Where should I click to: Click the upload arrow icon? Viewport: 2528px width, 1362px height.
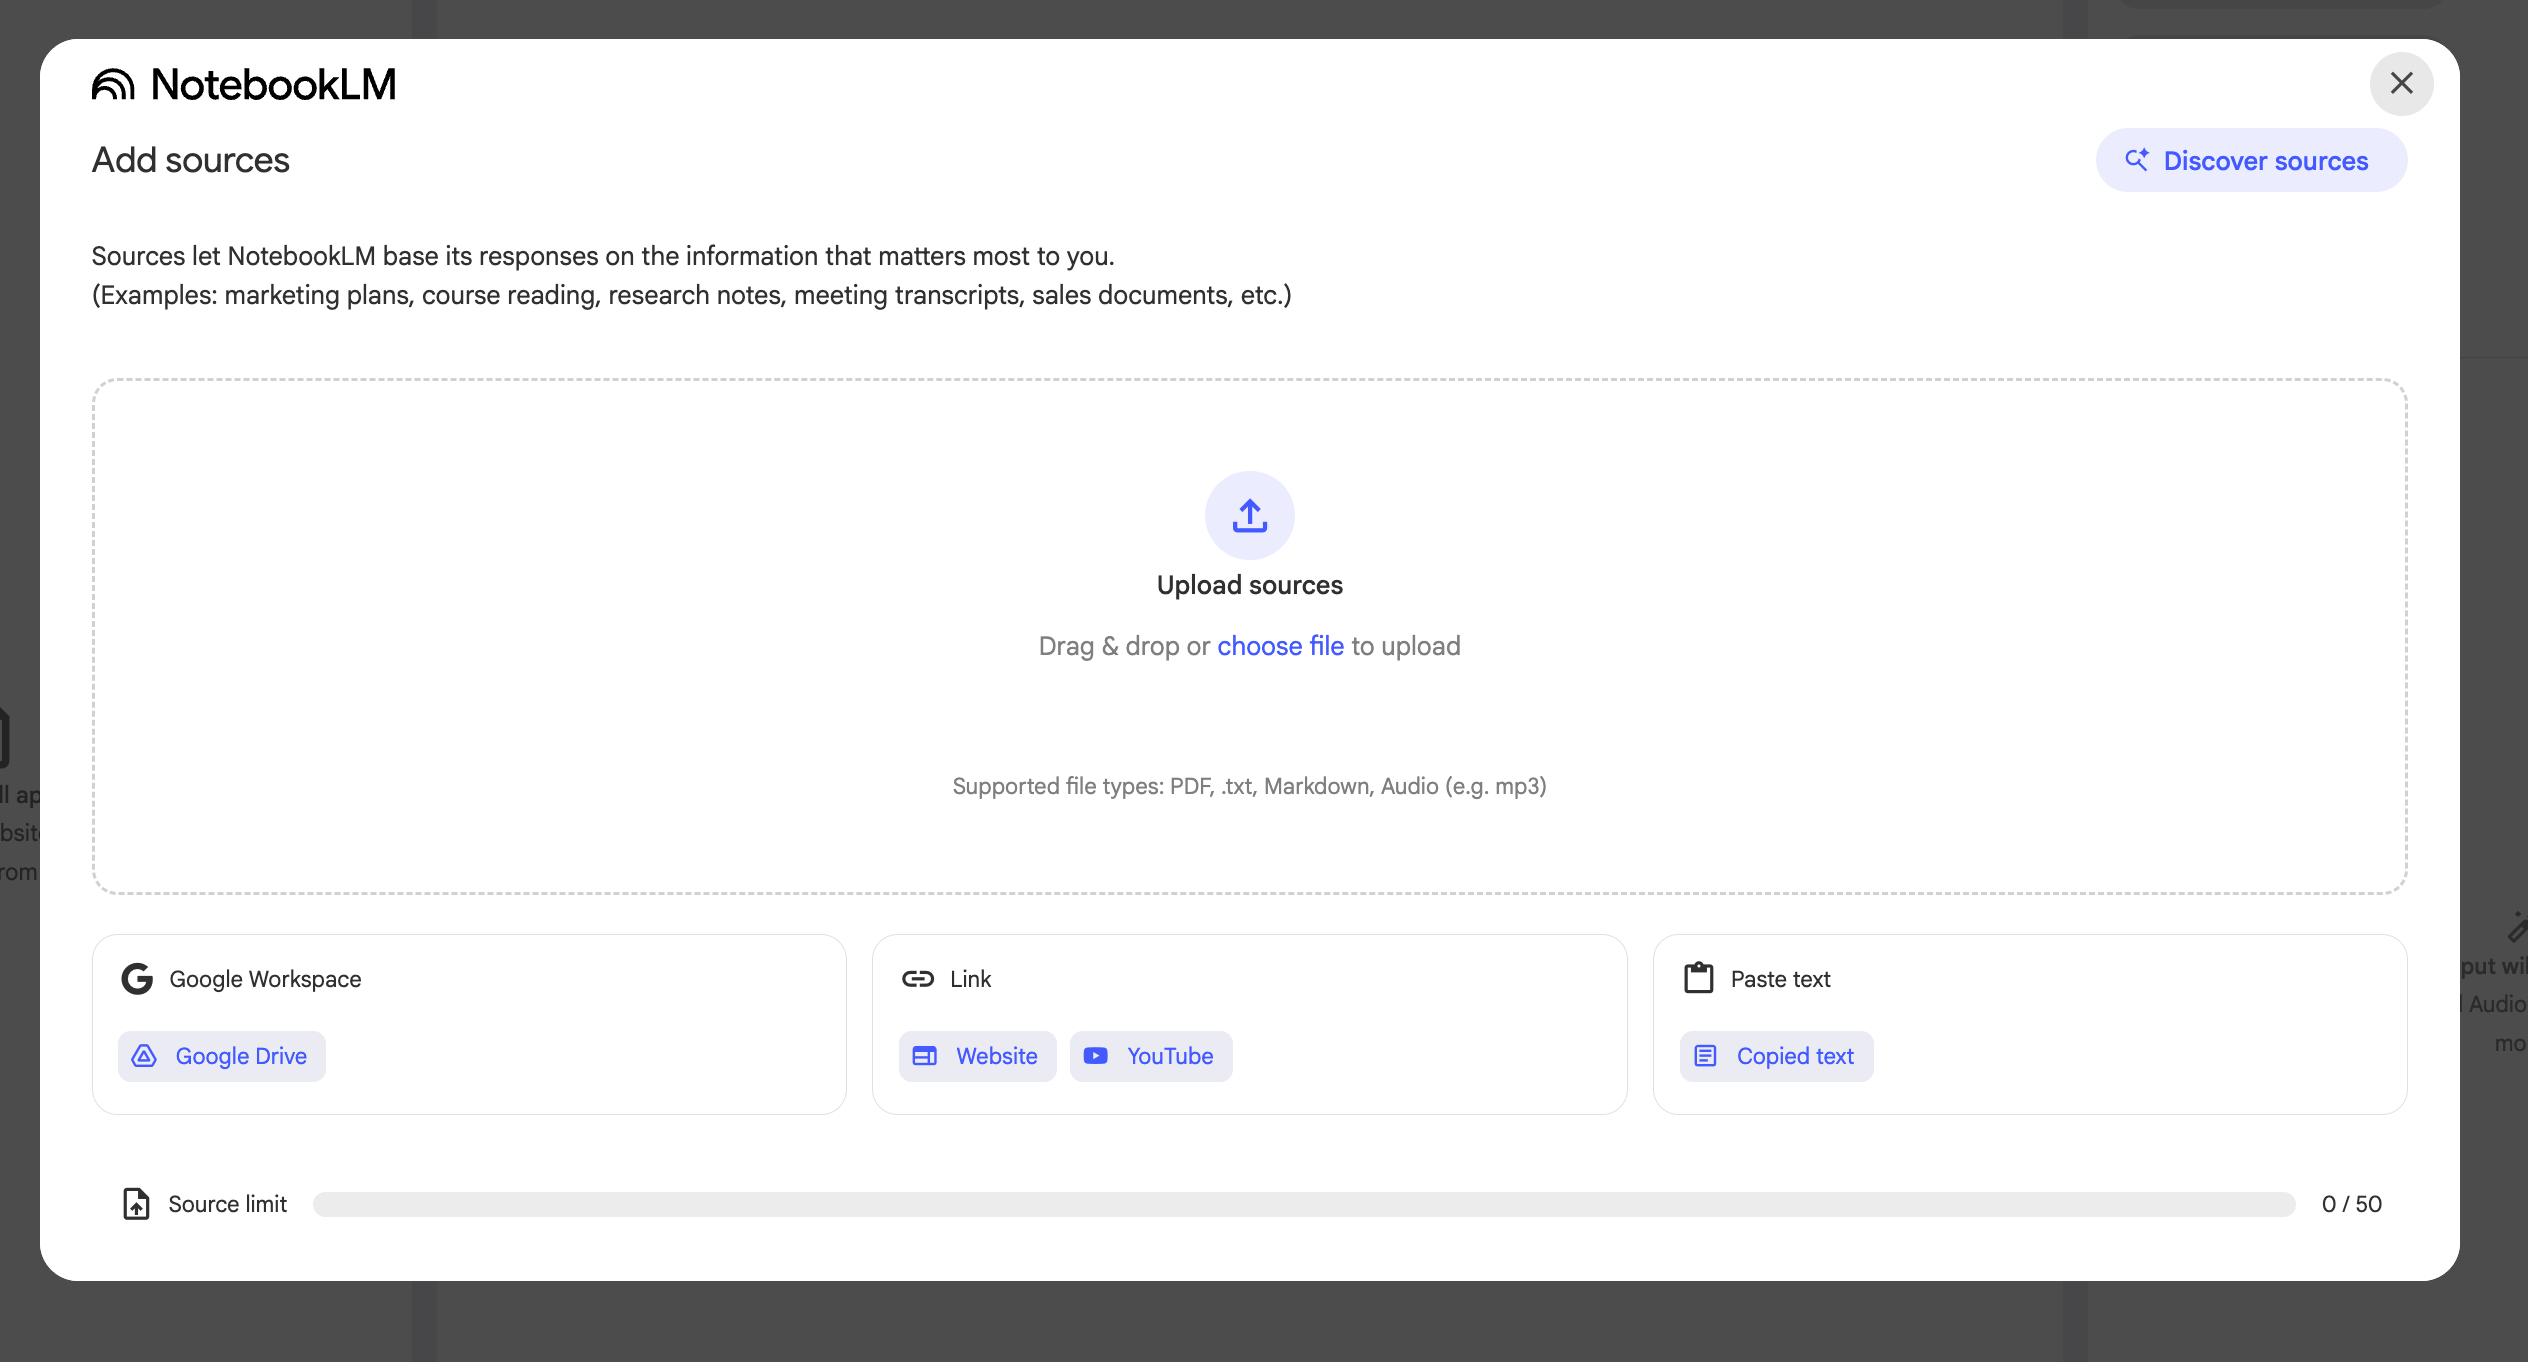pos(1249,516)
